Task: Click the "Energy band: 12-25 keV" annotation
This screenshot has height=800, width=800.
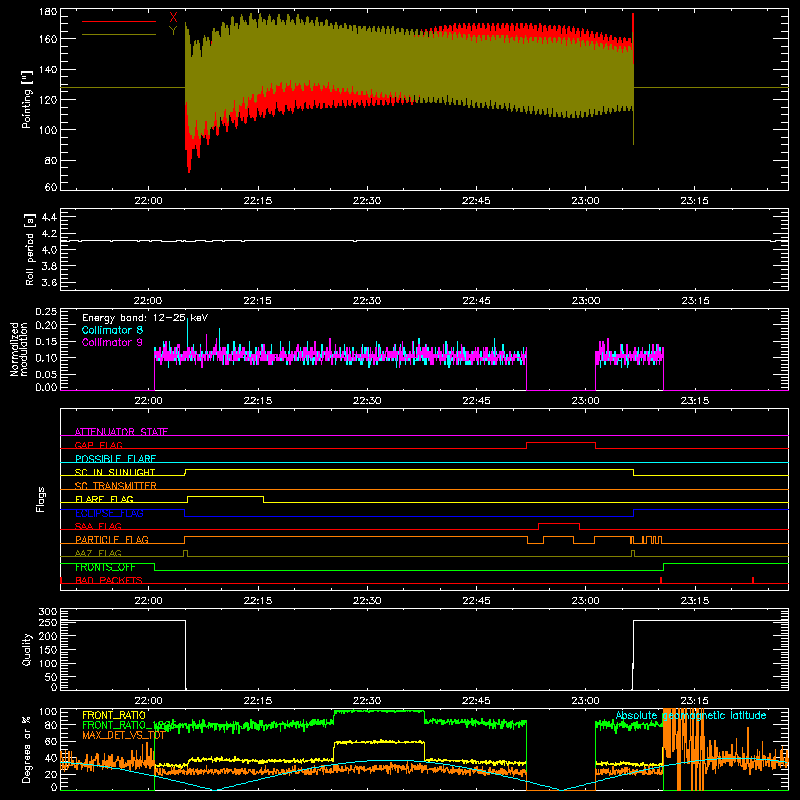Action: click(x=145, y=318)
